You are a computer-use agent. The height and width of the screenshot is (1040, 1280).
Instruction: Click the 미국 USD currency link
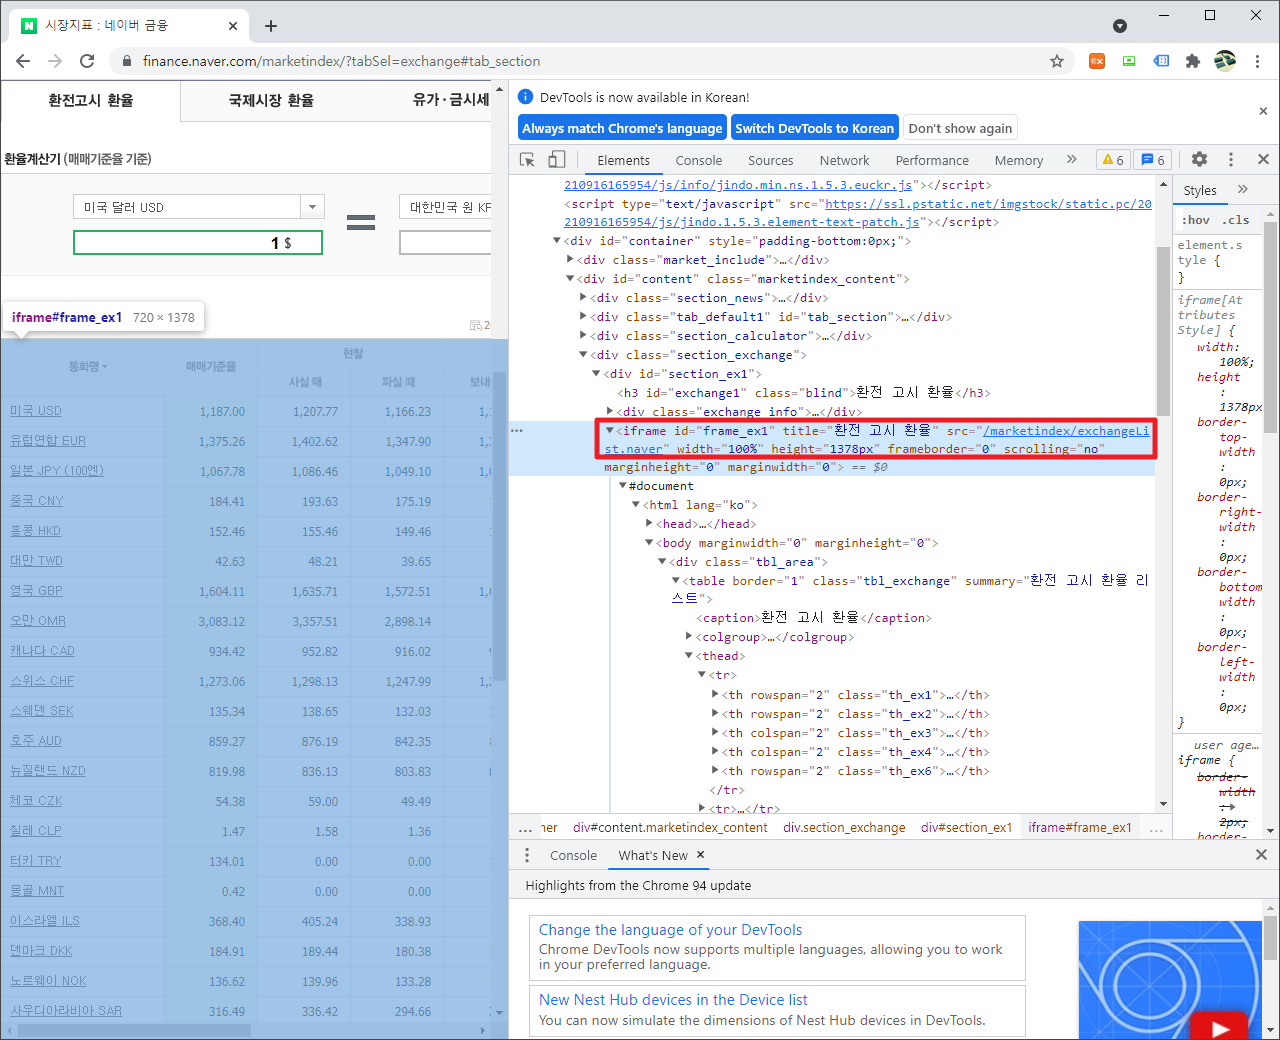coord(36,411)
